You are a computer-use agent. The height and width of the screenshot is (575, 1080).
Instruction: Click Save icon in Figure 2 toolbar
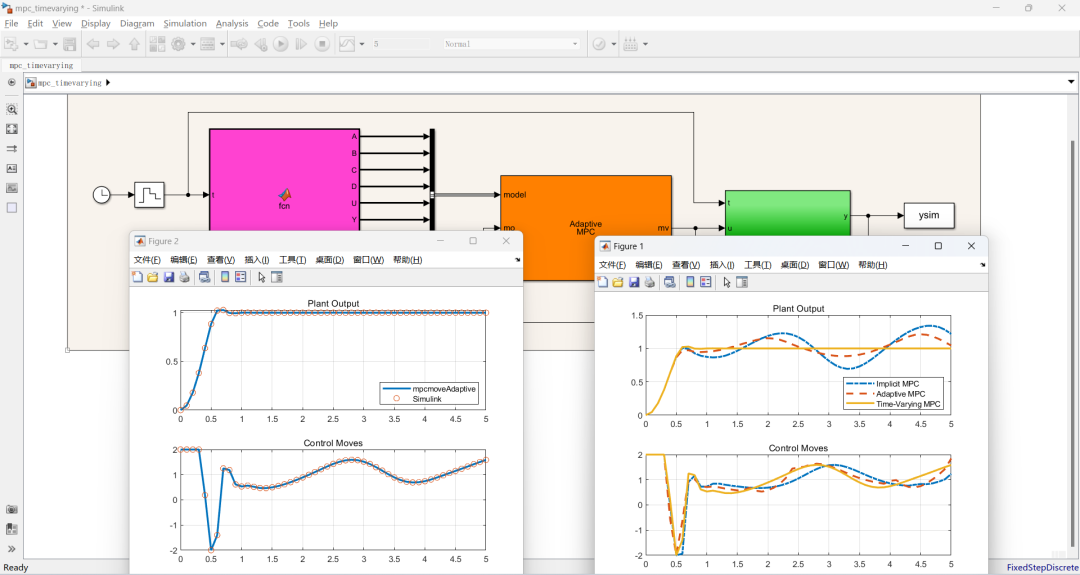click(x=168, y=277)
